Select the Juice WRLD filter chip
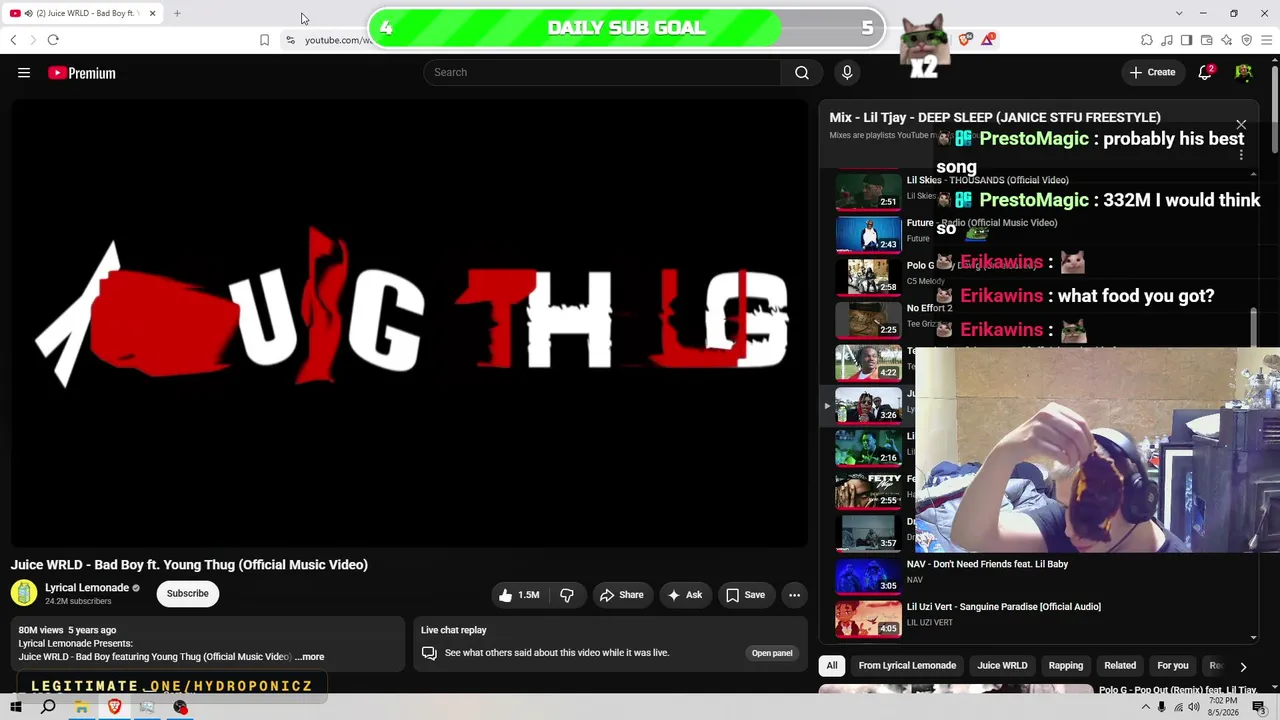The height and width of the screenshot is (720, 1280). tap(1002, 666)
